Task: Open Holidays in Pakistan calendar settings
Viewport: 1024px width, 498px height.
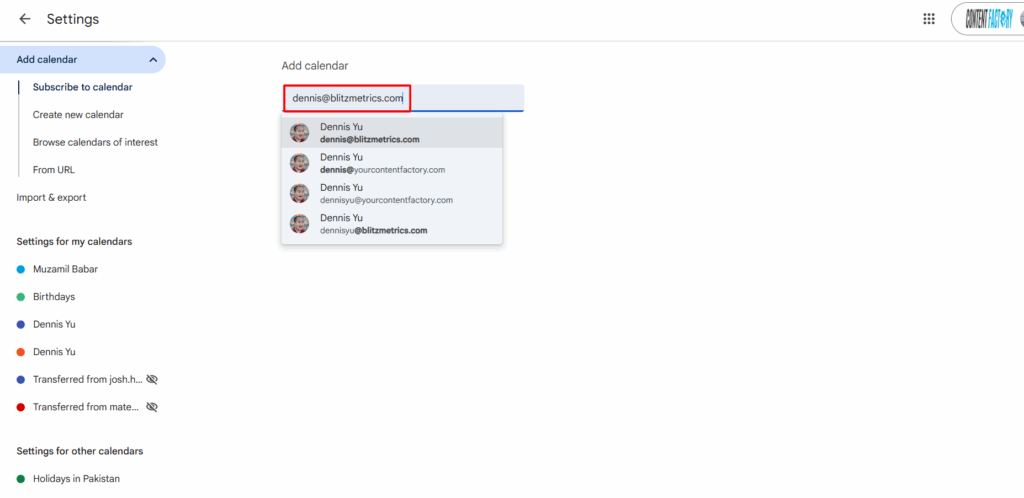Action: [x=76, y=478]
